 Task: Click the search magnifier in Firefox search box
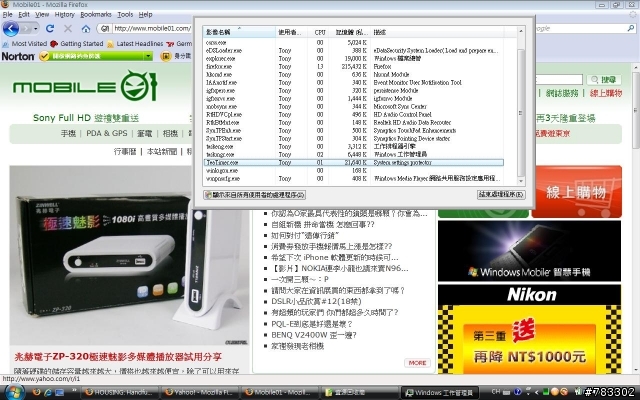pos(631,28)
